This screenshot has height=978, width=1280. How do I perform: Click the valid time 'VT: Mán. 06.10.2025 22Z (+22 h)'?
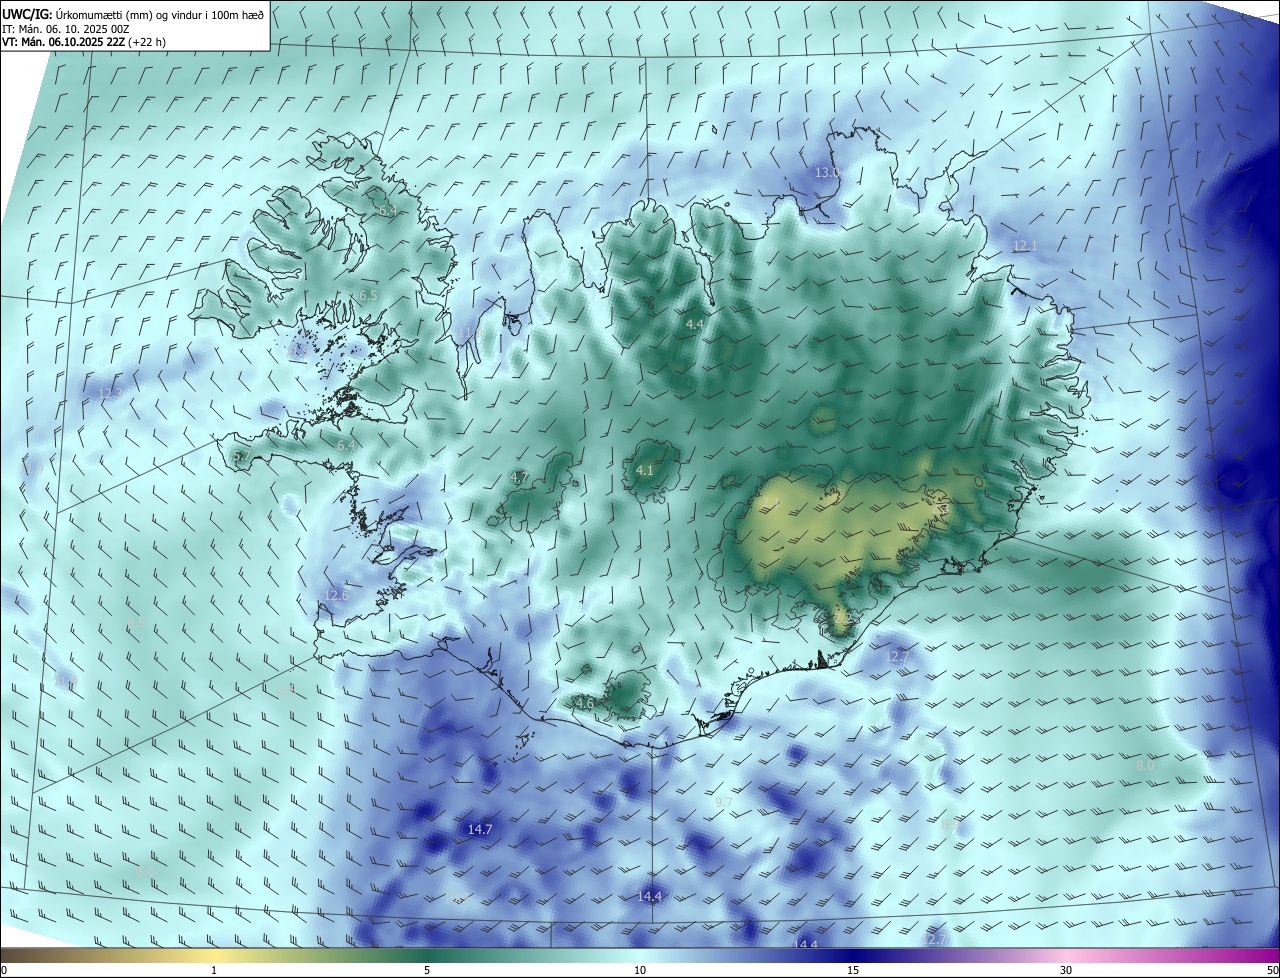(84, 42)
